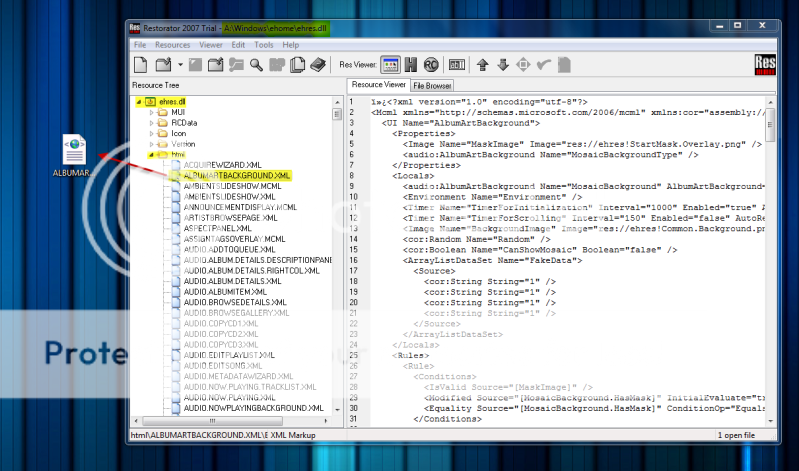
Task: Click the Restorator title bar app icon
Action: pyautogui.click(x=135, y=28)
